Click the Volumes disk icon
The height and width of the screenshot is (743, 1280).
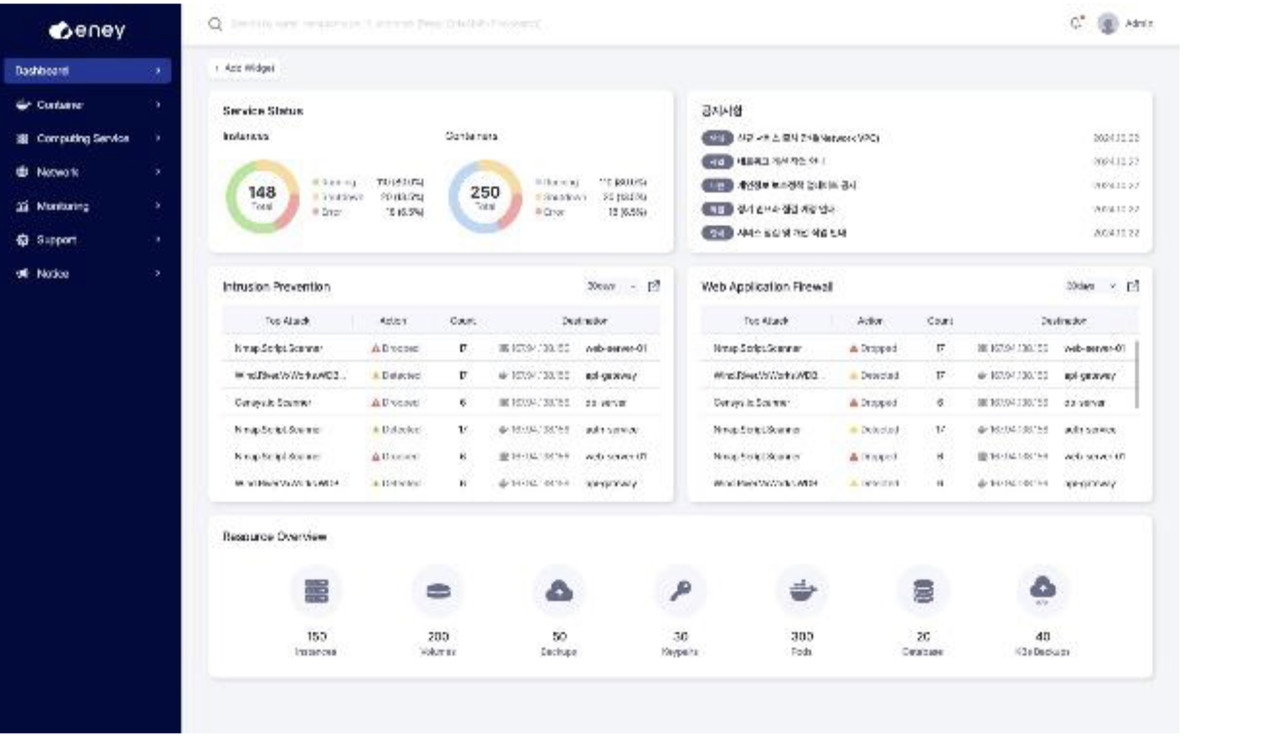click(x=438, y=591)
